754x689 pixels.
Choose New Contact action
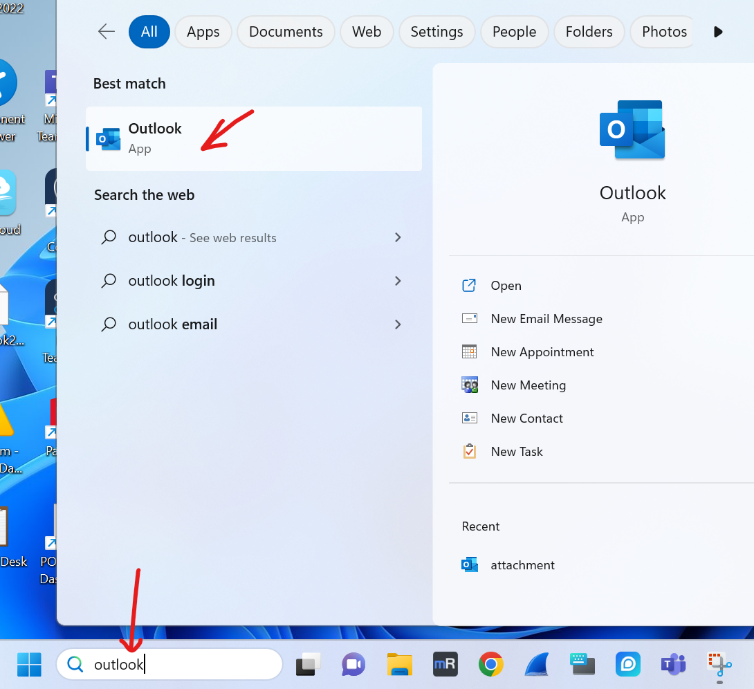pos(527,418)
